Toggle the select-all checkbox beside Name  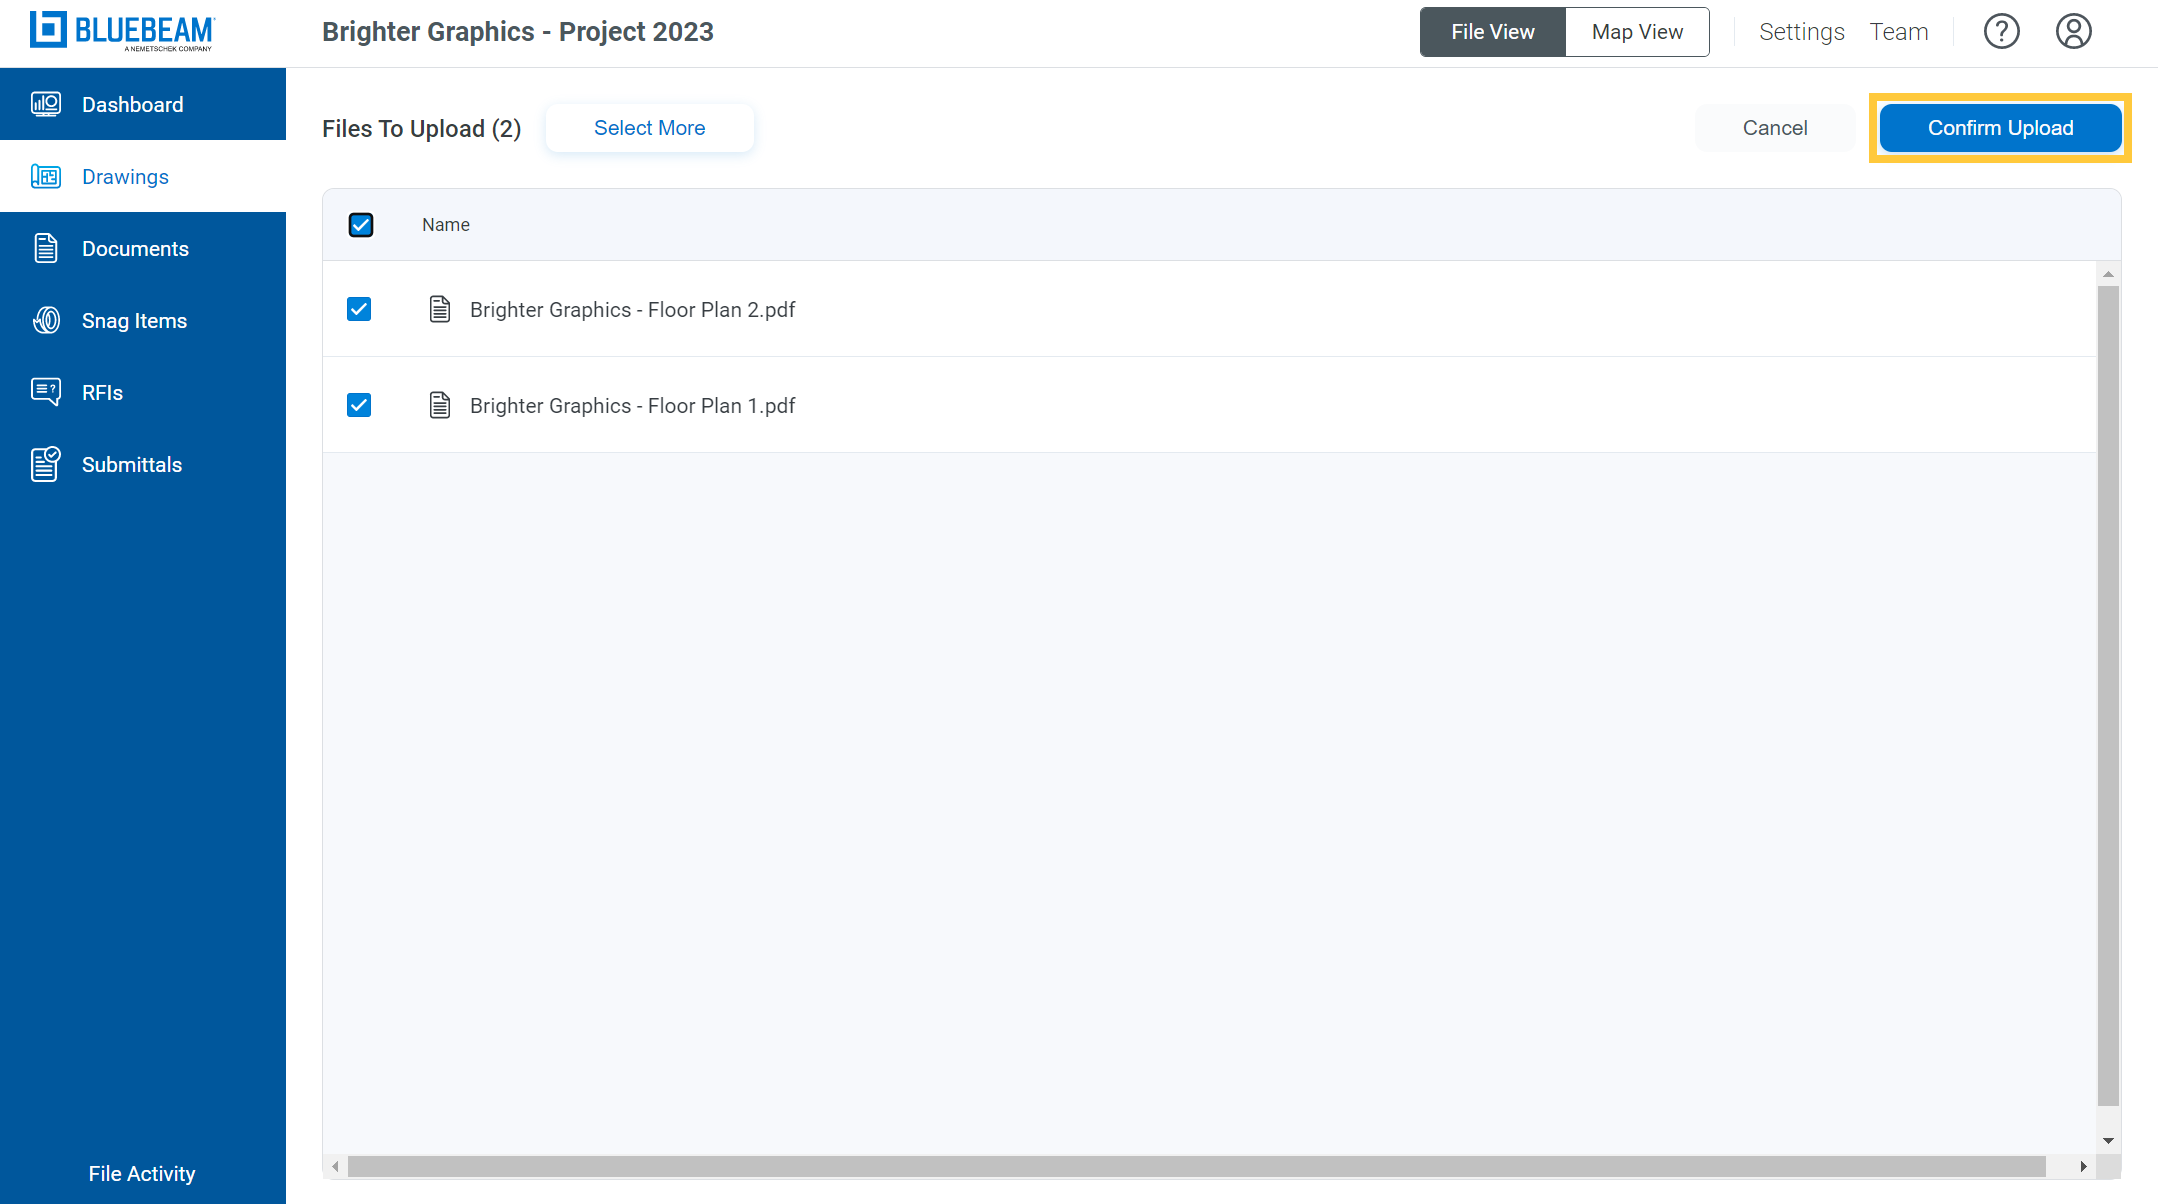point(361,225)
